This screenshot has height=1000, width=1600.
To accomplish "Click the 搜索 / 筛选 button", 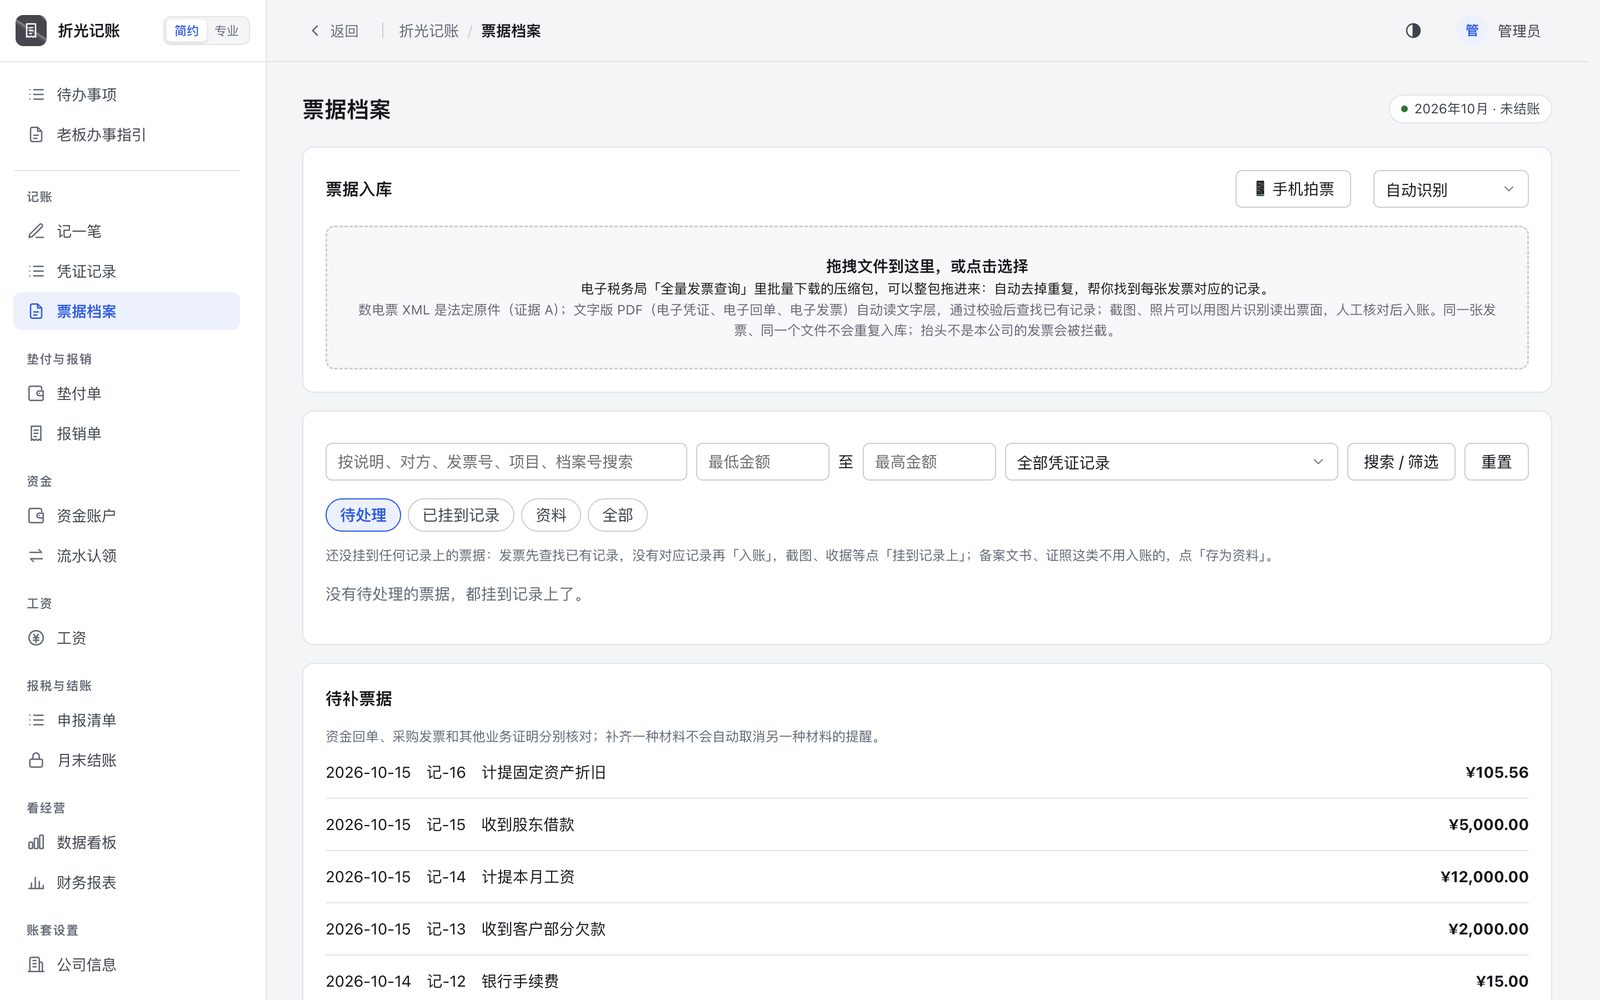I will coord(1401,462).
